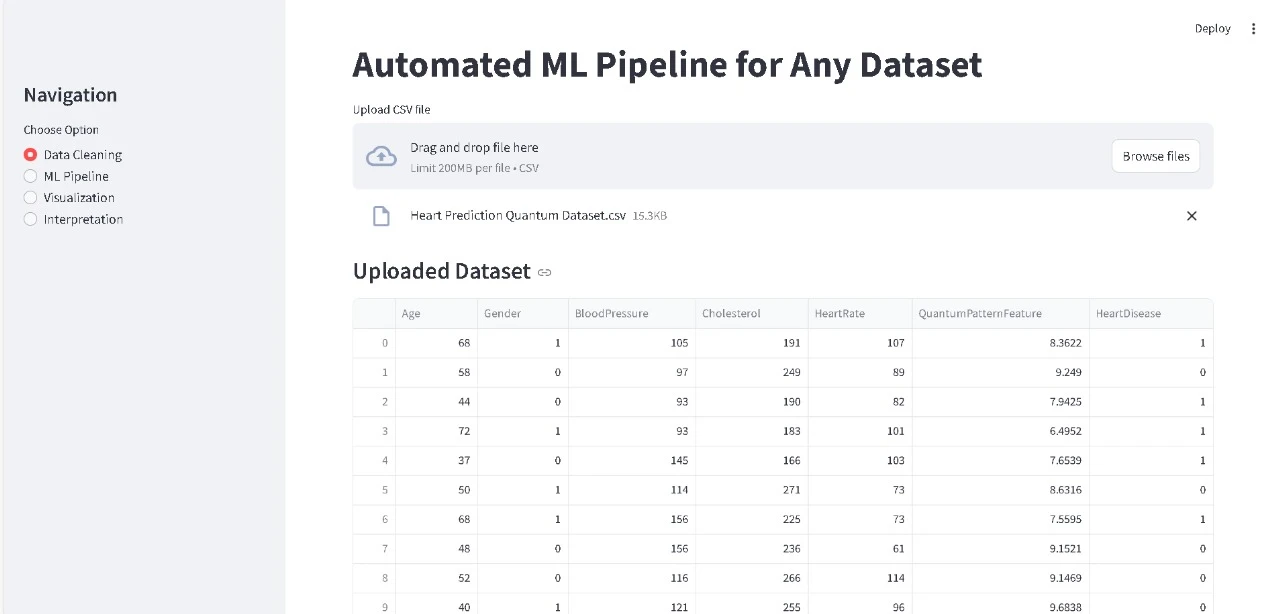Screen dimensions: 1280x614
Task: Sort by the Cholesterol column header
Action: (x=751, y=314)
